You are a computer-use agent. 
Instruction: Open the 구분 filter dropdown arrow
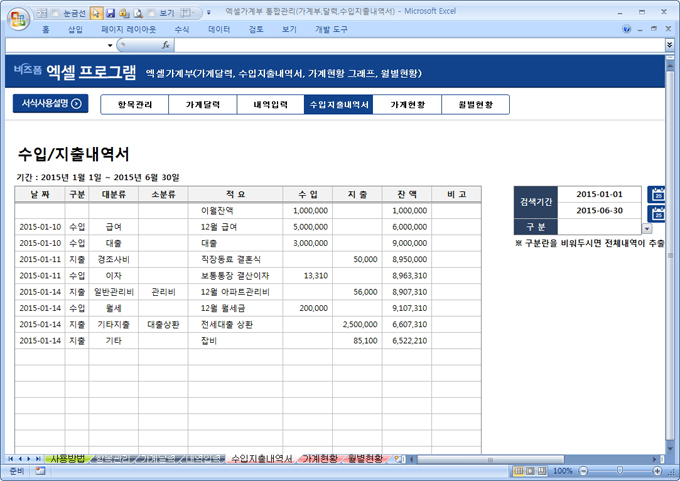pos(647,229)
